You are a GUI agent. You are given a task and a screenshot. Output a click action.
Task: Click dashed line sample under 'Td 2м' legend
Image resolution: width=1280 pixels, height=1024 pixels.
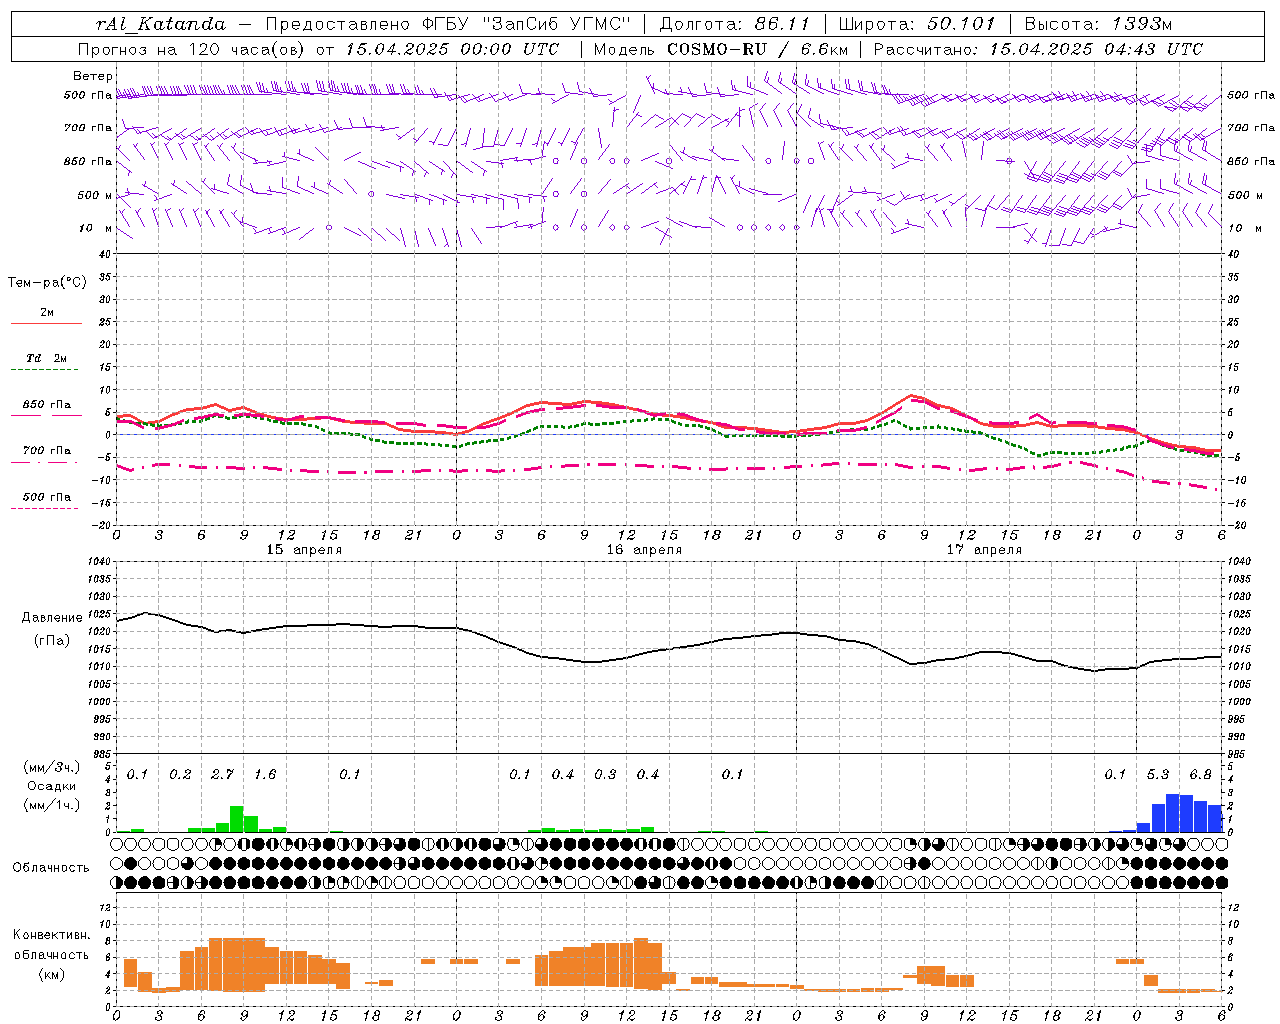(44, 370)
